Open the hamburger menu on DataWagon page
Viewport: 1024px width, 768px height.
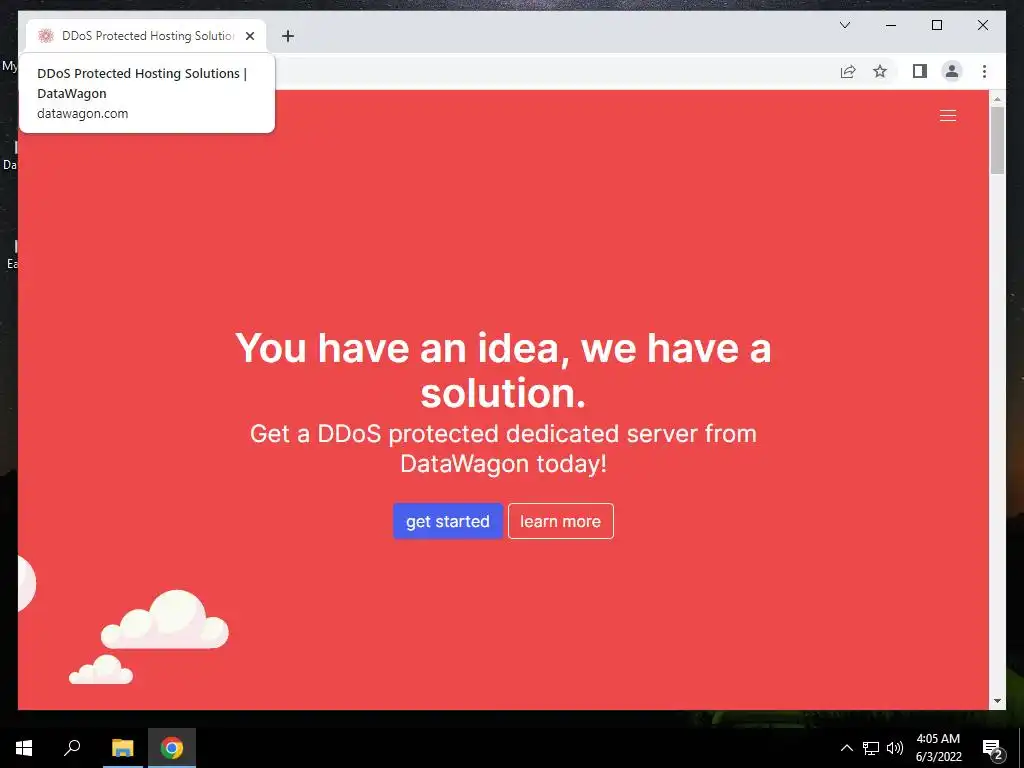click(x=948, y=116)
